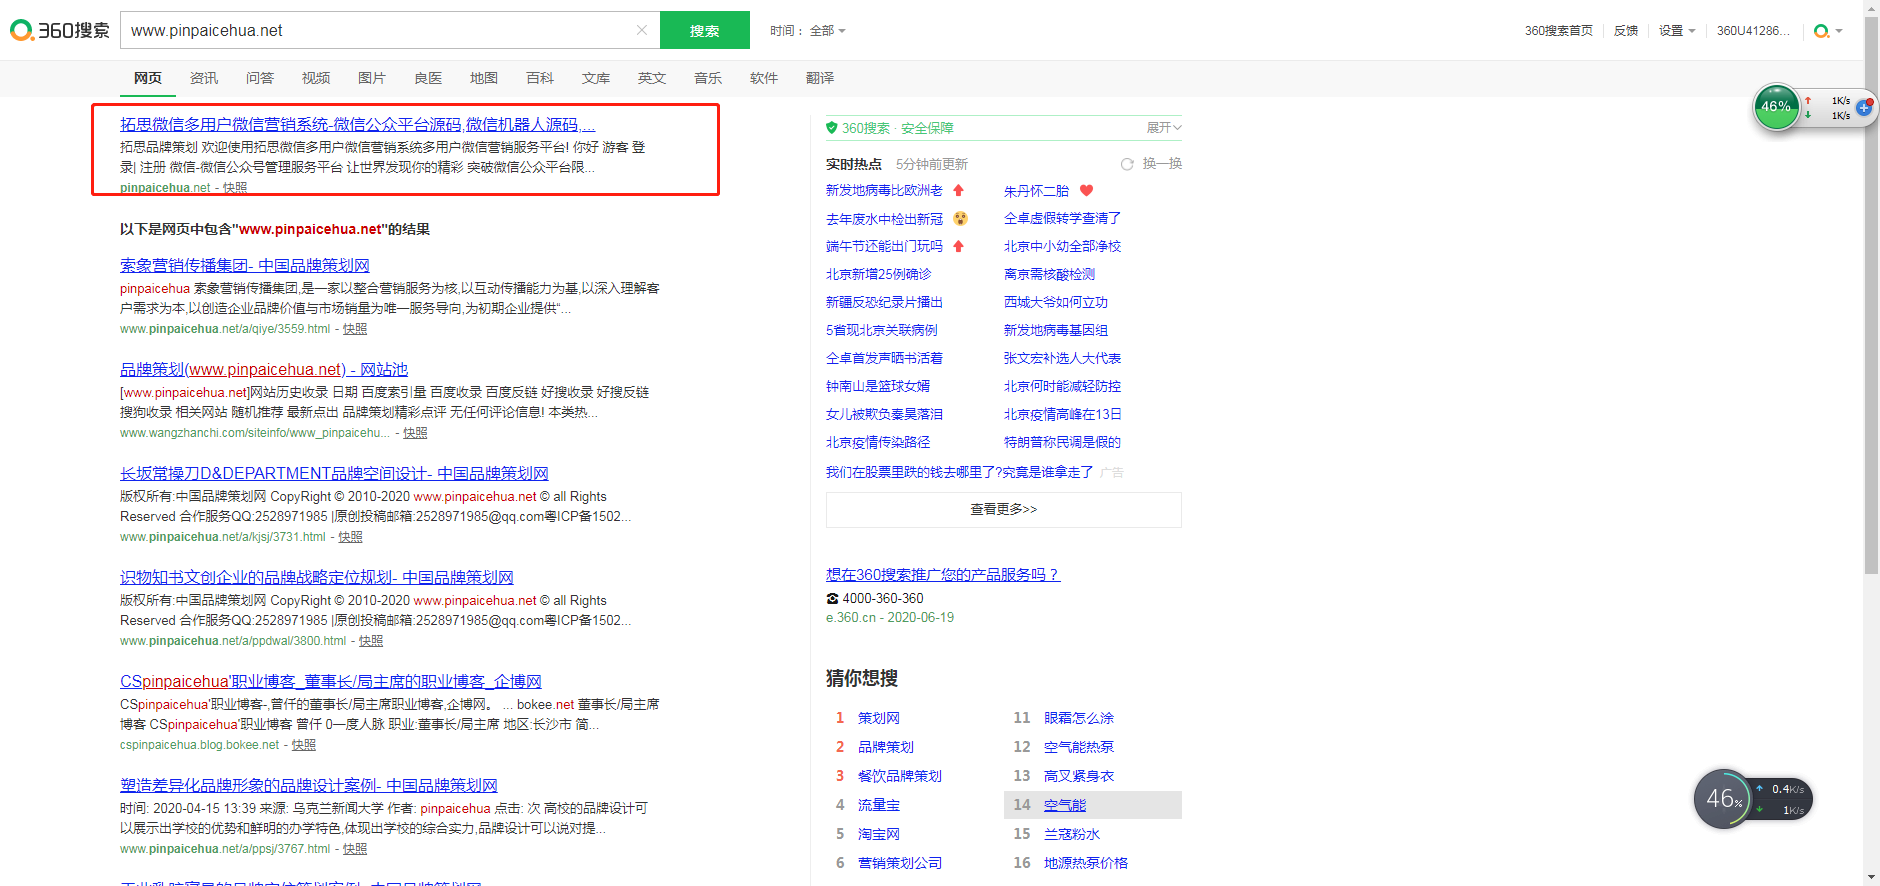
Task: Clear the search box with the X icon
Action: tap(642, 30)
